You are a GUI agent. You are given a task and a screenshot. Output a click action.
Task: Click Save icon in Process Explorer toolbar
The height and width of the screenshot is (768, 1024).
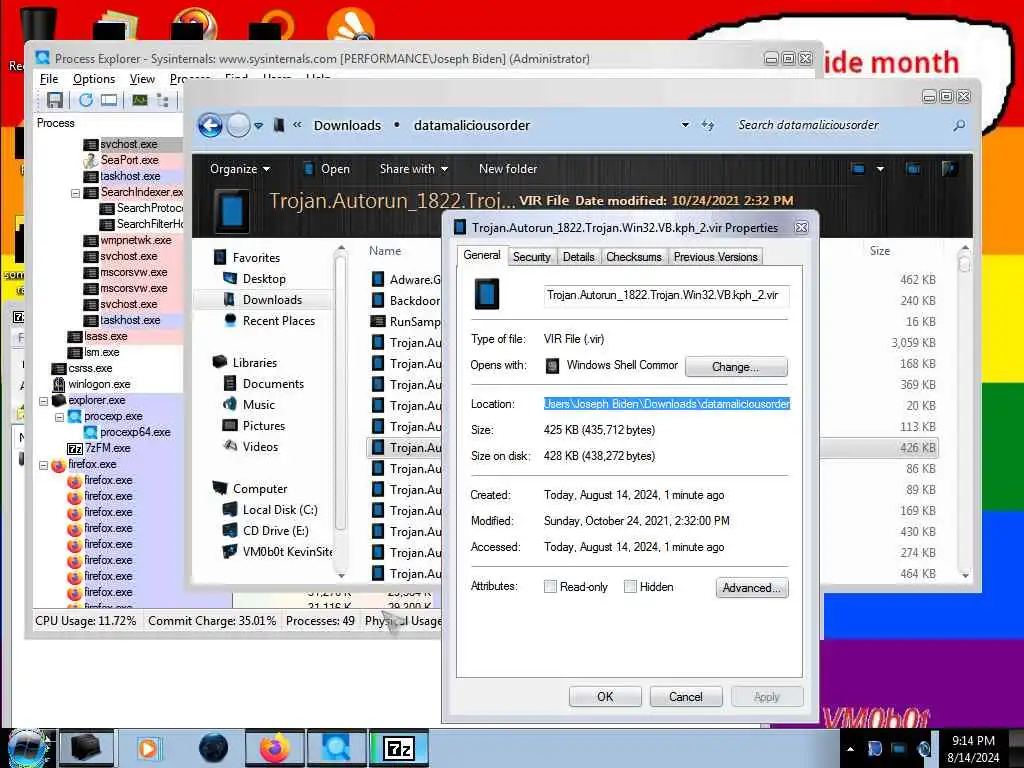coord(55,100)
